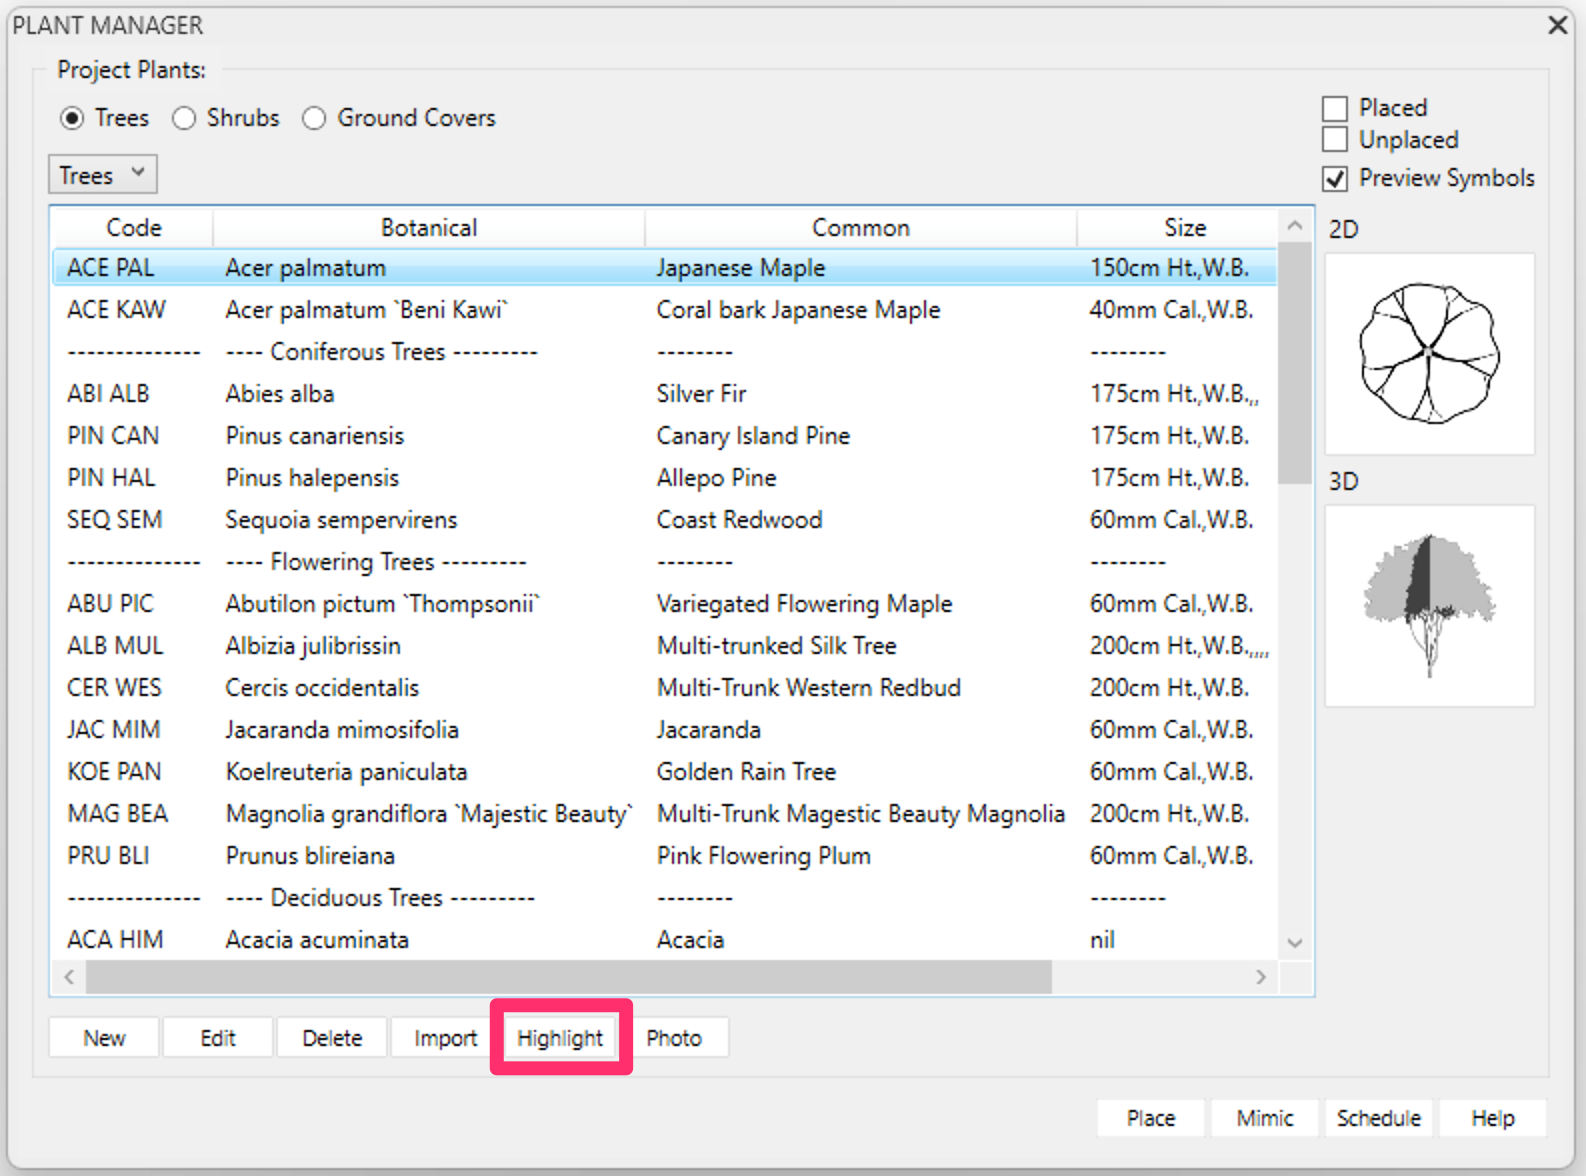The height and width of the screenshot is (1176, 1586).
Task: Open the plant Schedule button
Action: 1379,1118
